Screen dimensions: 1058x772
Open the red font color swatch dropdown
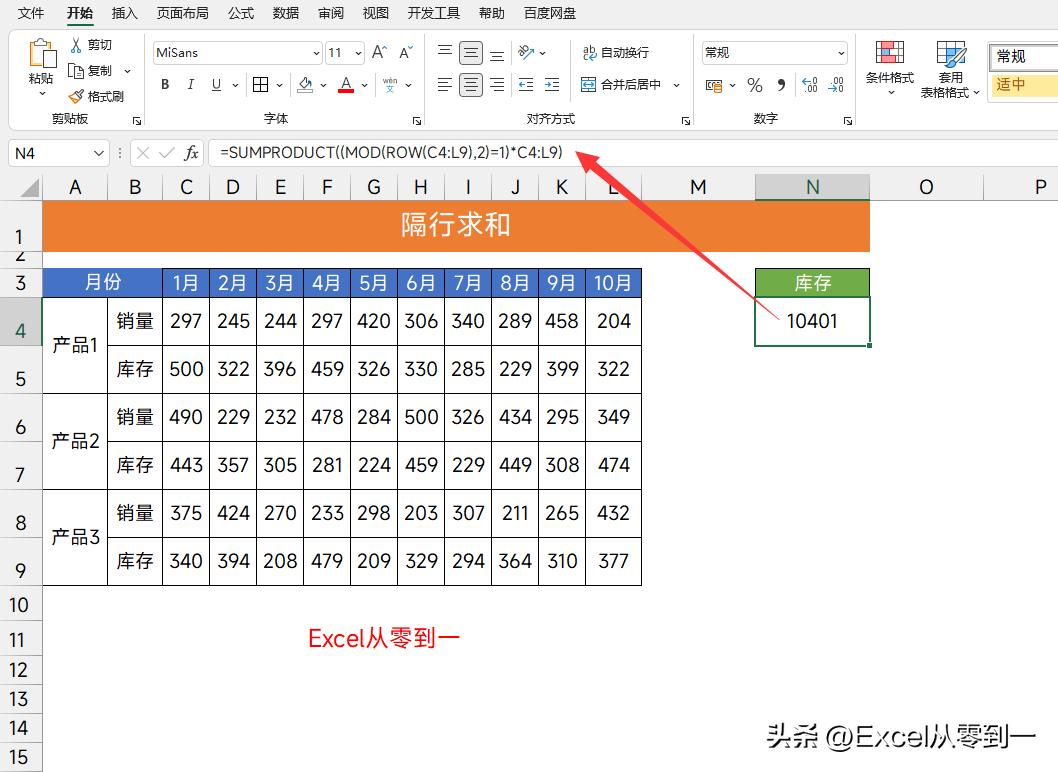363,85
